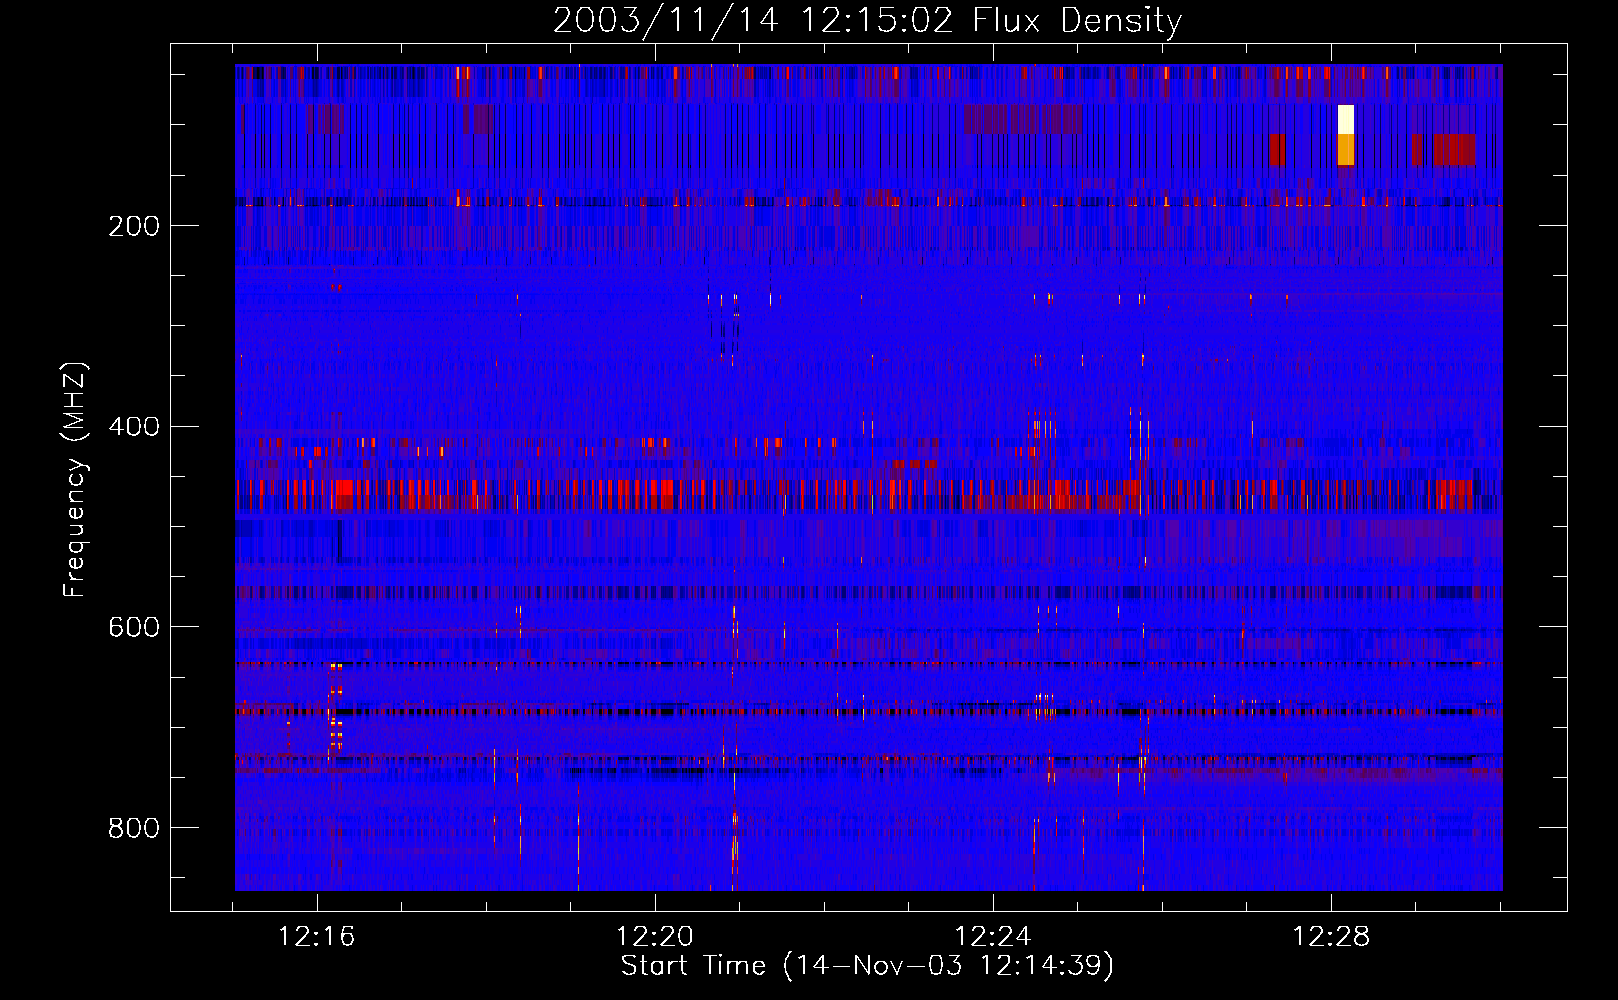Select the 400 frequency tick label
This screenshot has height=1000, width=1618.
(x=134, y=427)
